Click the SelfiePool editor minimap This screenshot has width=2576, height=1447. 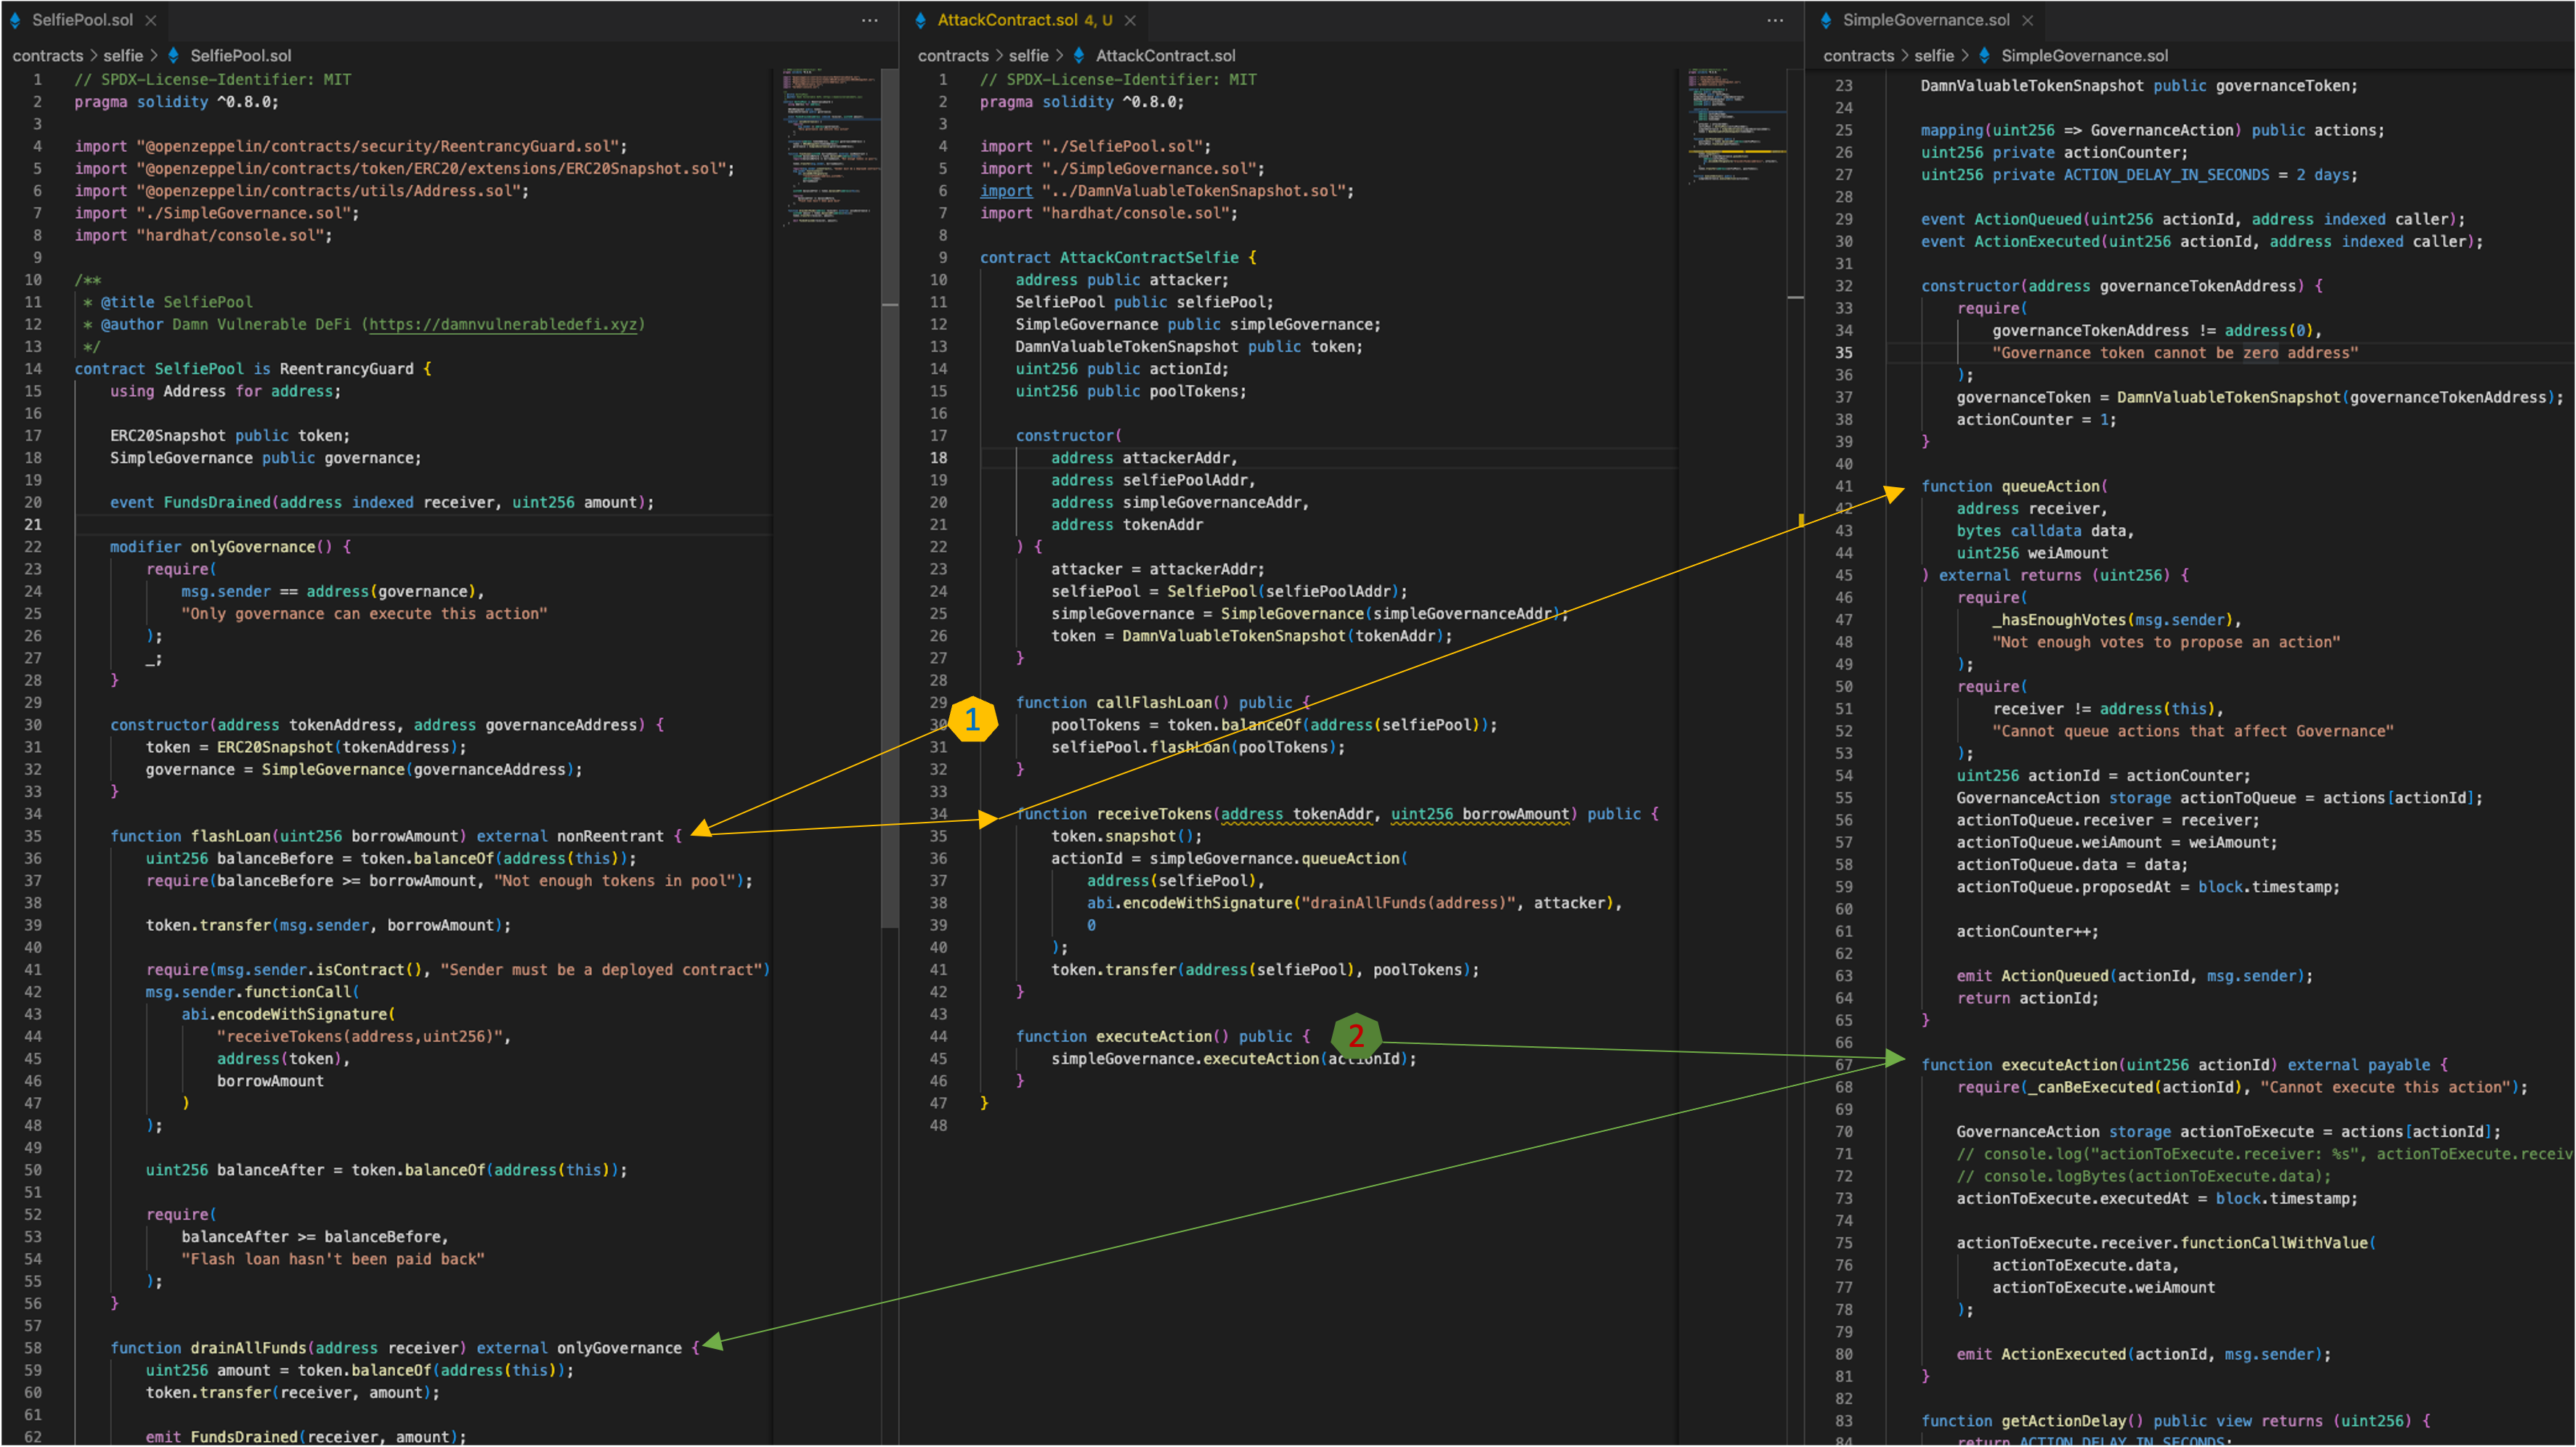[x=826, y=150]
